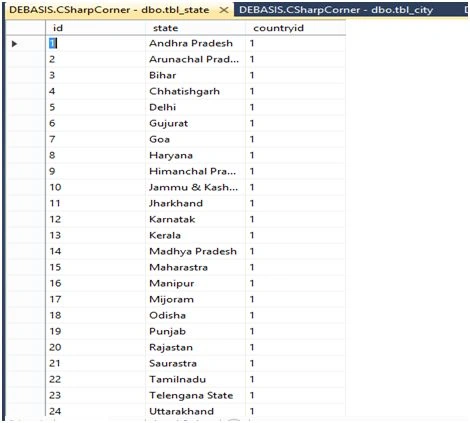Select the Uttarakhand cell
470x423 pixels.
click(x=195, y=410)
